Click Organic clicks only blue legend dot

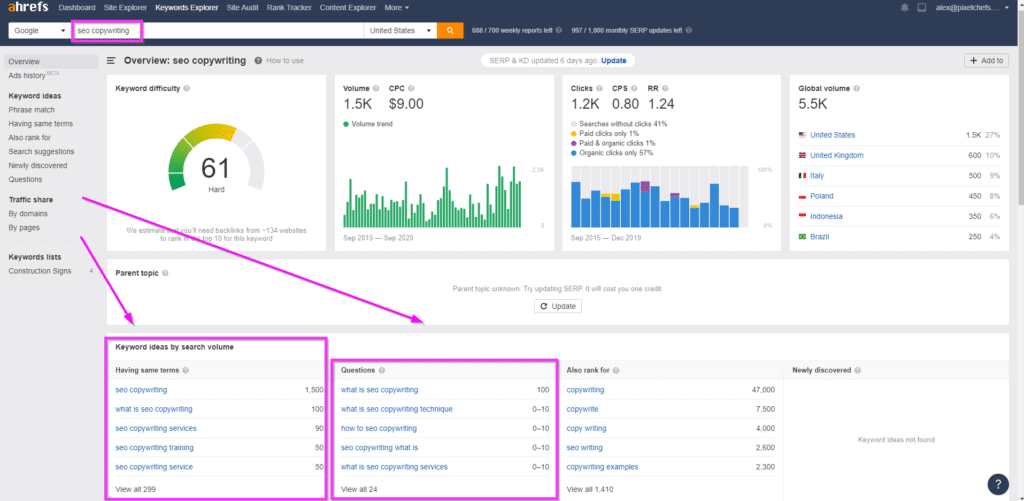574,153
